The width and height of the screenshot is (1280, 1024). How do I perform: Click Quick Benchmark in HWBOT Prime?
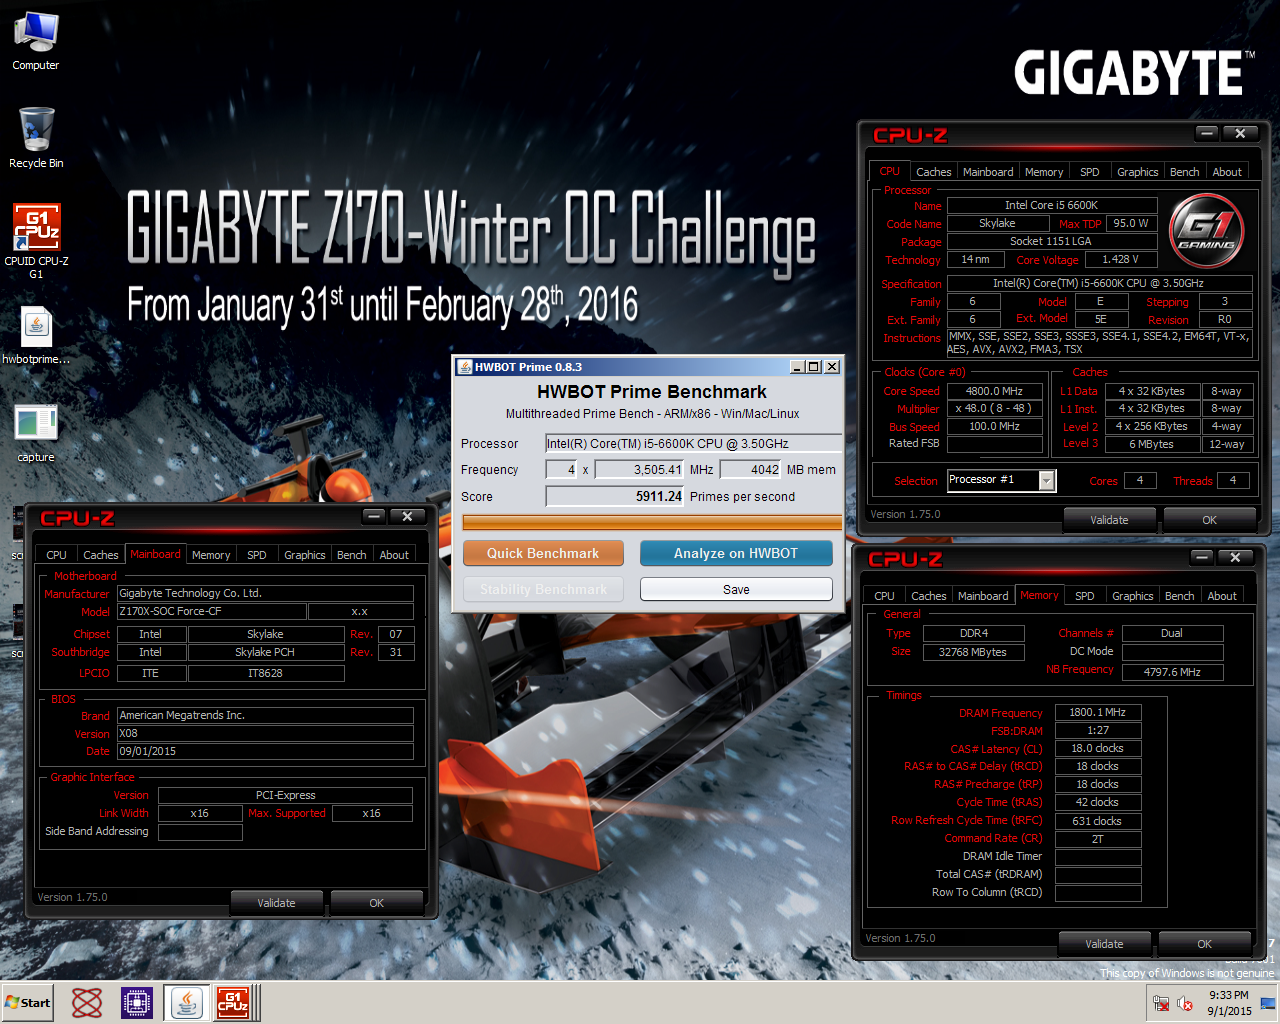click(x=543, y=553)
